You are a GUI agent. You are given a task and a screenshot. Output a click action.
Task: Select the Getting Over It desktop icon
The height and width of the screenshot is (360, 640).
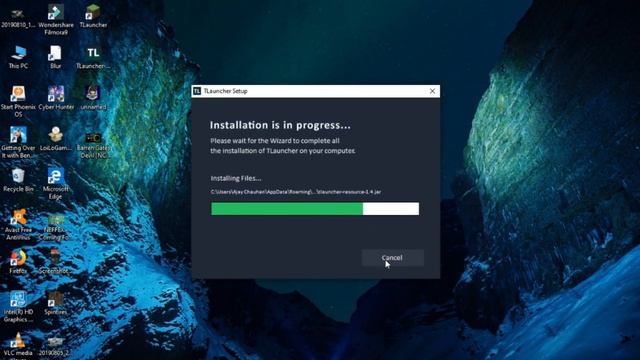click(x=18, y=142)
